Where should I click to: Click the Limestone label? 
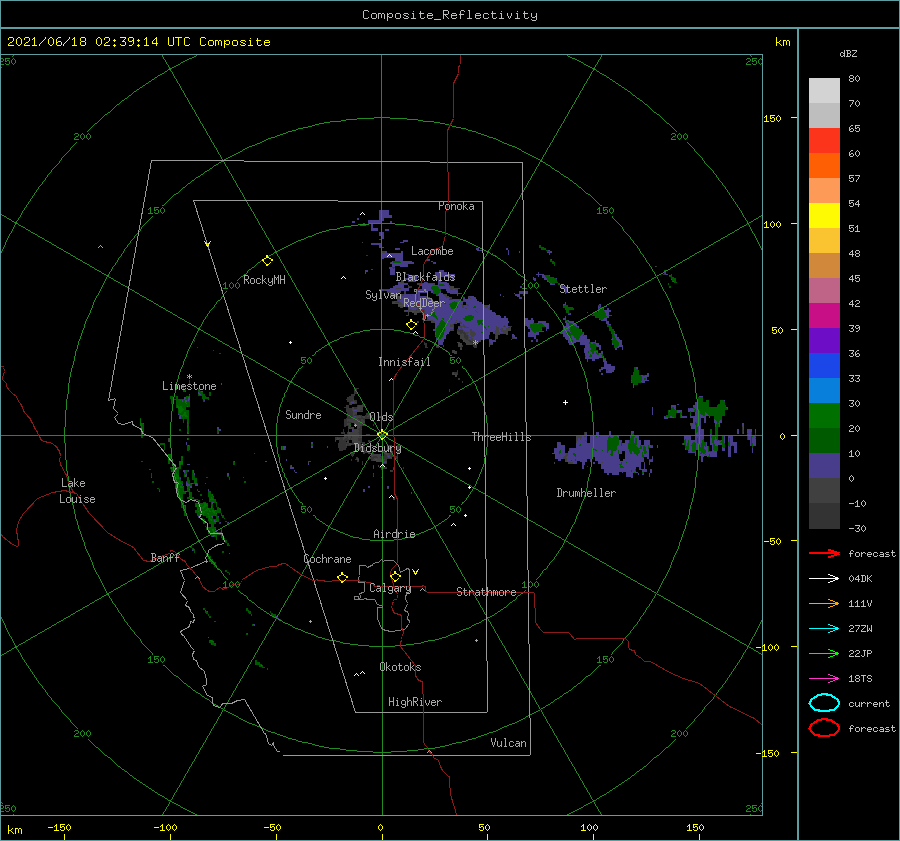pyautogui.click(x=189, y=386)
